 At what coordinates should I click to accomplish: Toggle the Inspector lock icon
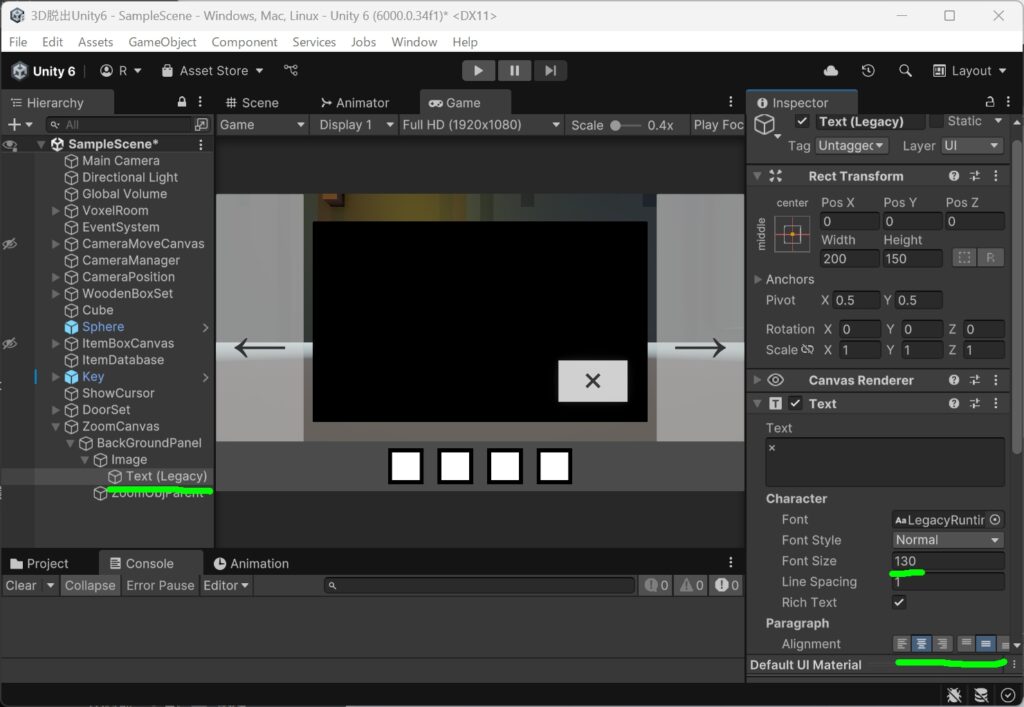click(990, 102)
